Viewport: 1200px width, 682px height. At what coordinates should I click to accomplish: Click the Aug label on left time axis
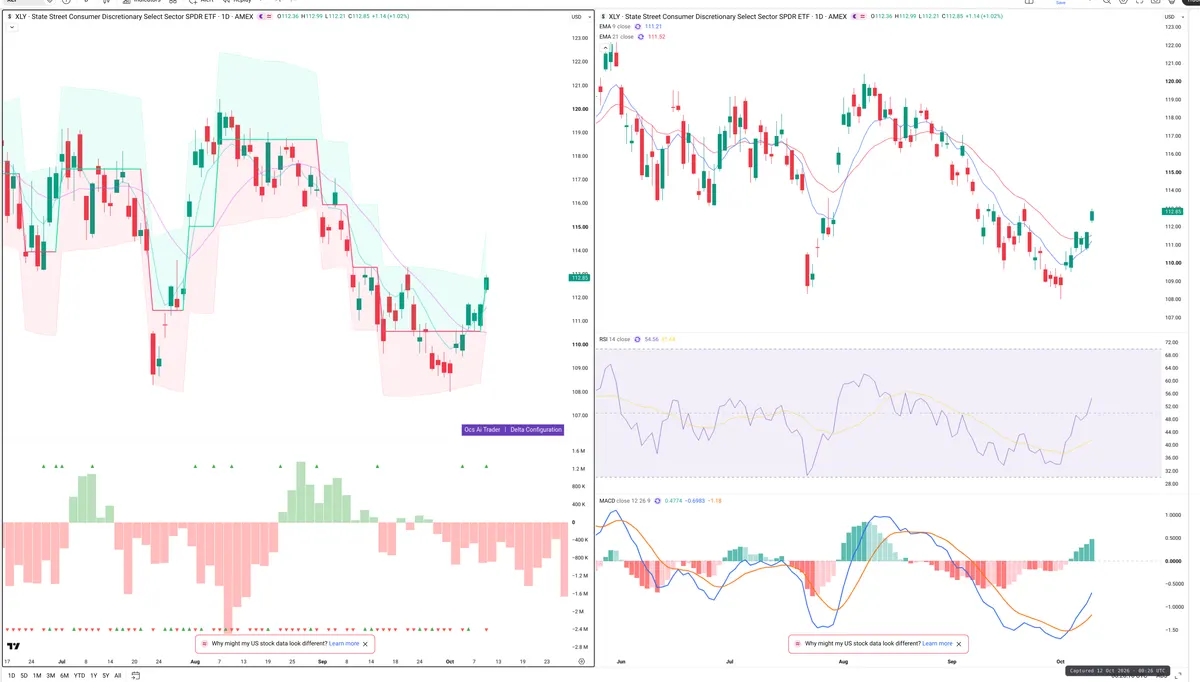195,662
